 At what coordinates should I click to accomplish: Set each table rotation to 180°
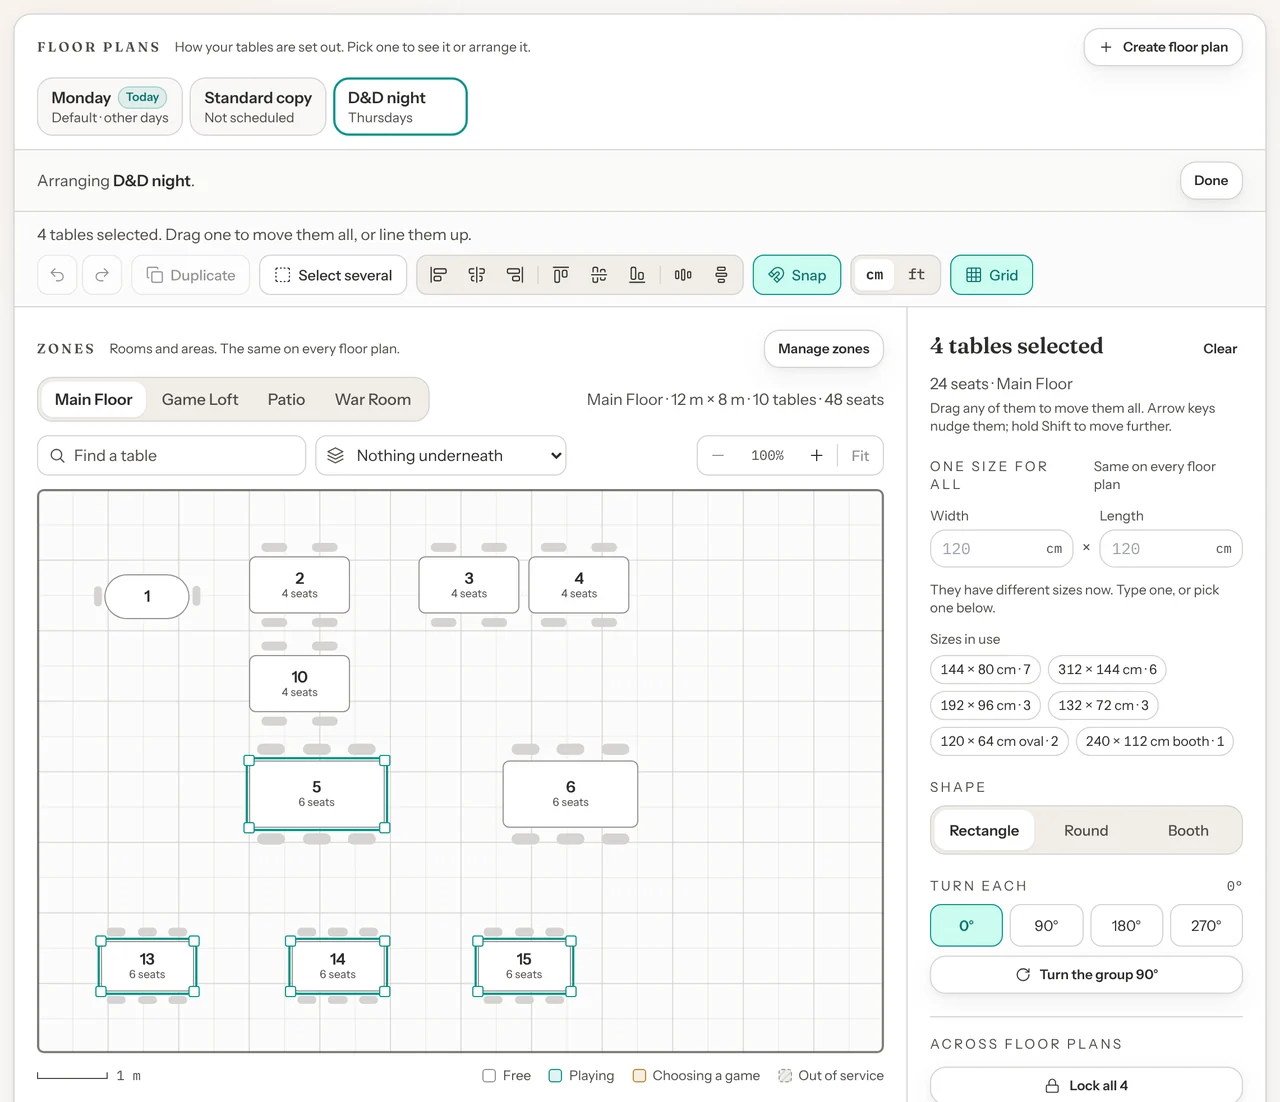(1126, 926)
